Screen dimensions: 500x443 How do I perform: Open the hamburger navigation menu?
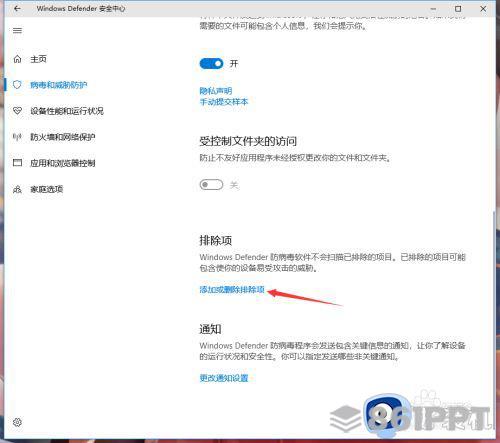point(17,31)
